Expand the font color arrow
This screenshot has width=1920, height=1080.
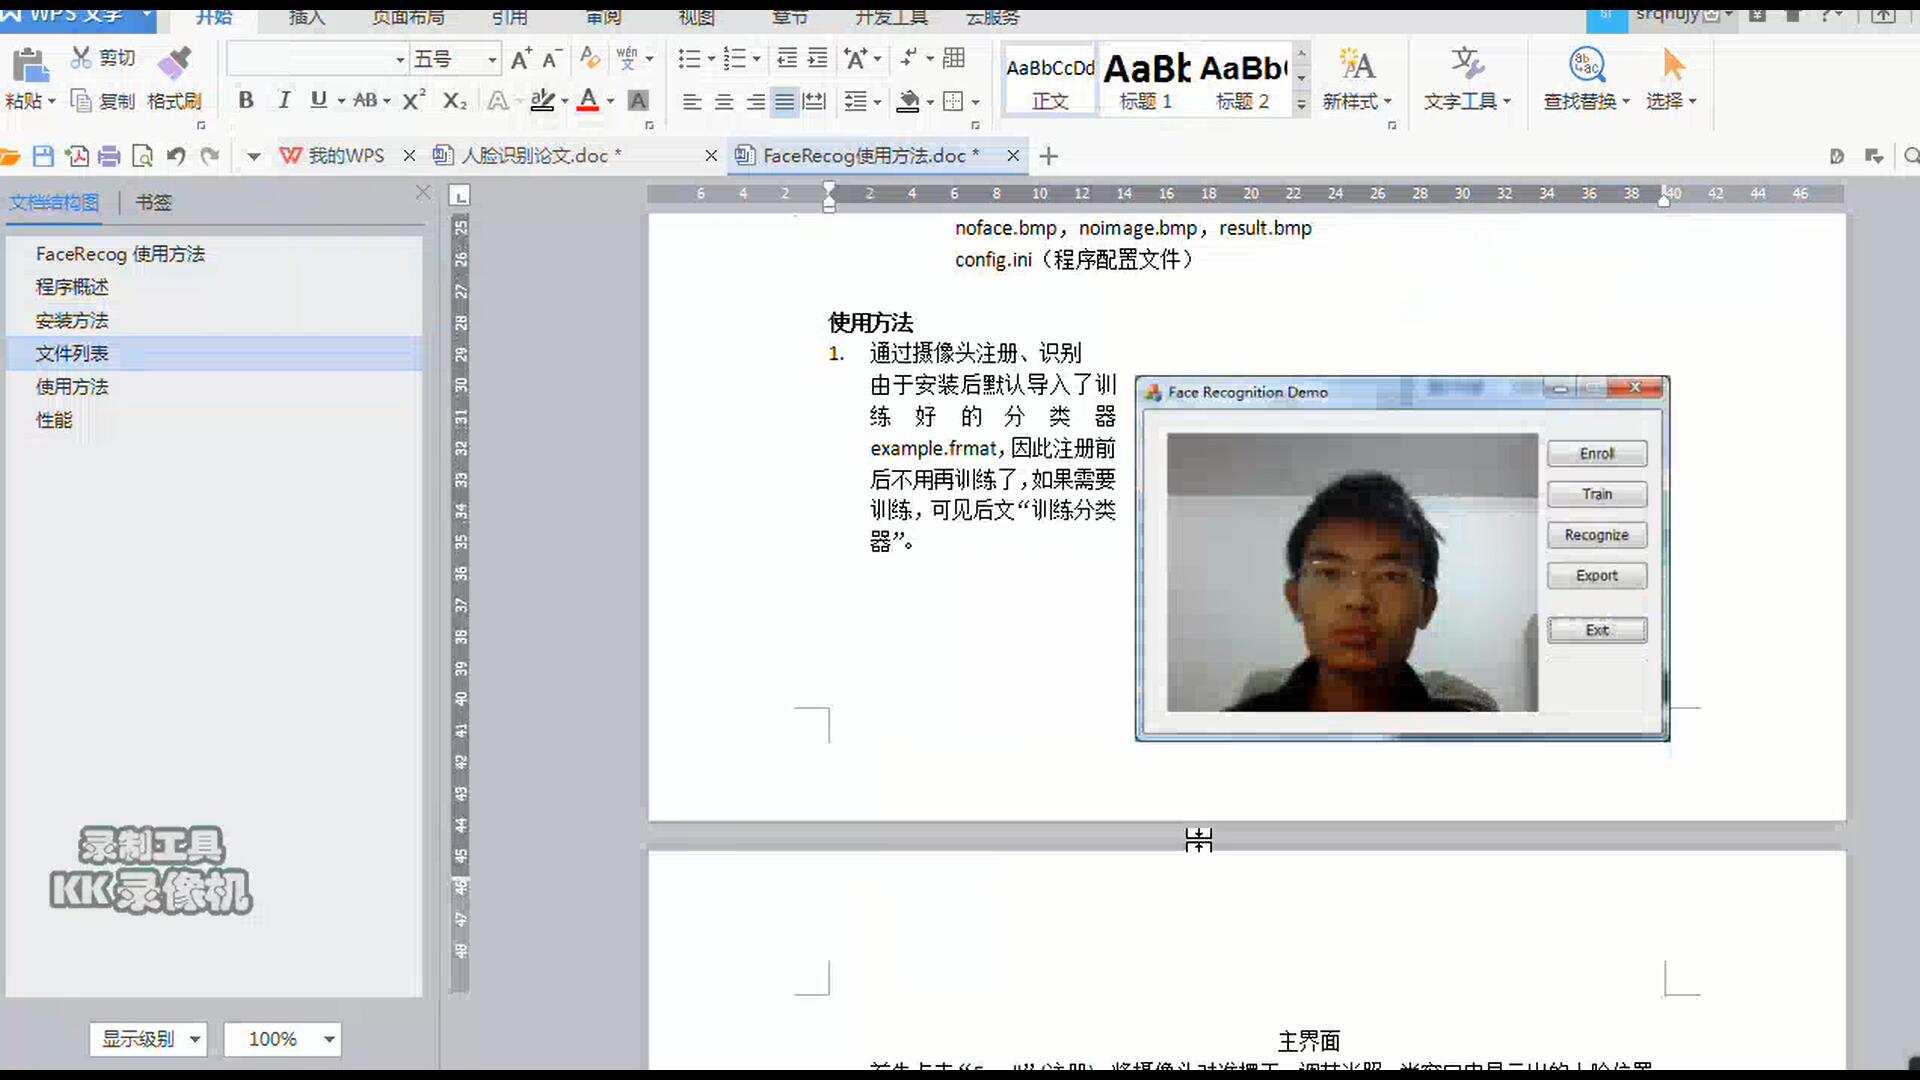pos(610,101)
